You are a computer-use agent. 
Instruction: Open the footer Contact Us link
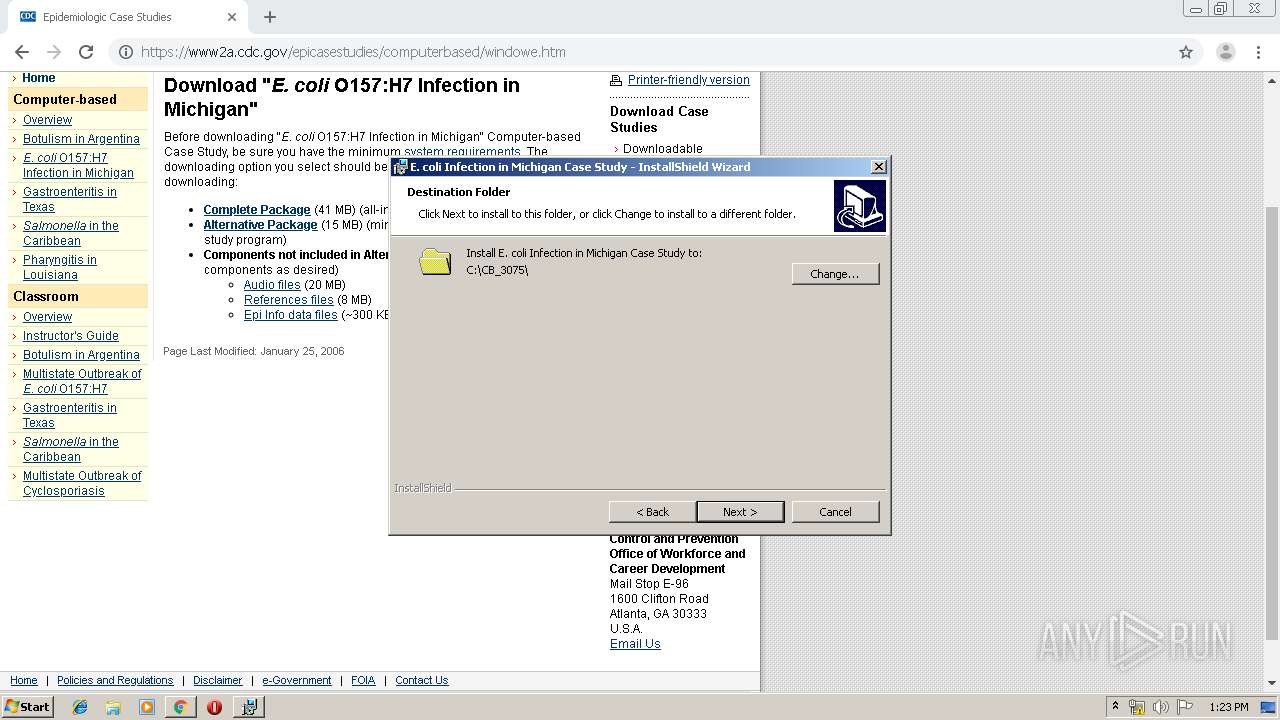(x=421, y=680)
